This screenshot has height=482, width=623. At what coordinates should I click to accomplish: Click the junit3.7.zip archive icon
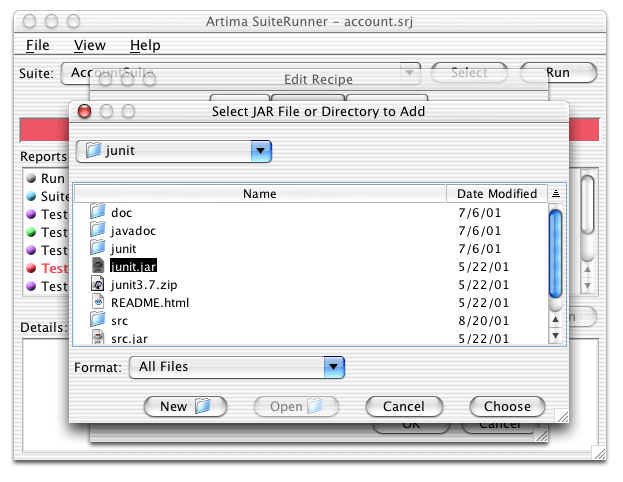tap(98, 284)
